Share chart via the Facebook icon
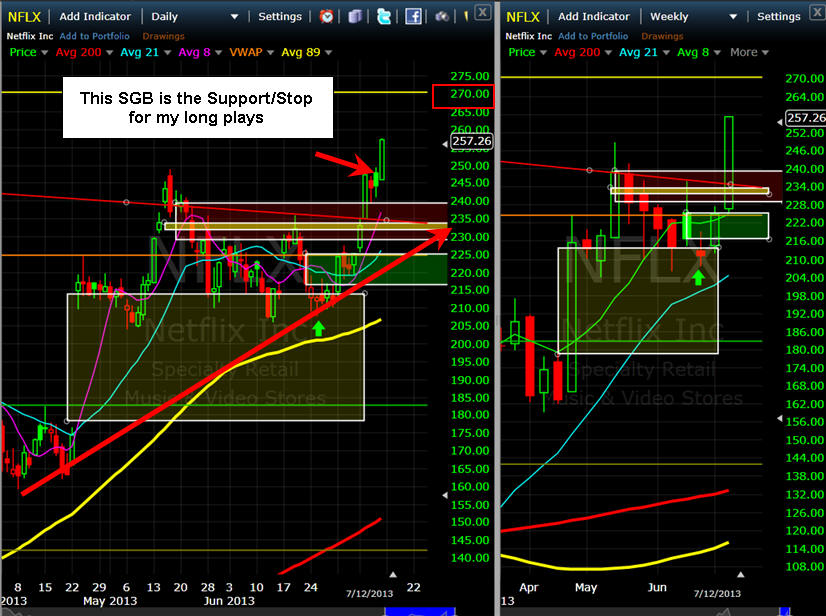 [x=413, y=16]
